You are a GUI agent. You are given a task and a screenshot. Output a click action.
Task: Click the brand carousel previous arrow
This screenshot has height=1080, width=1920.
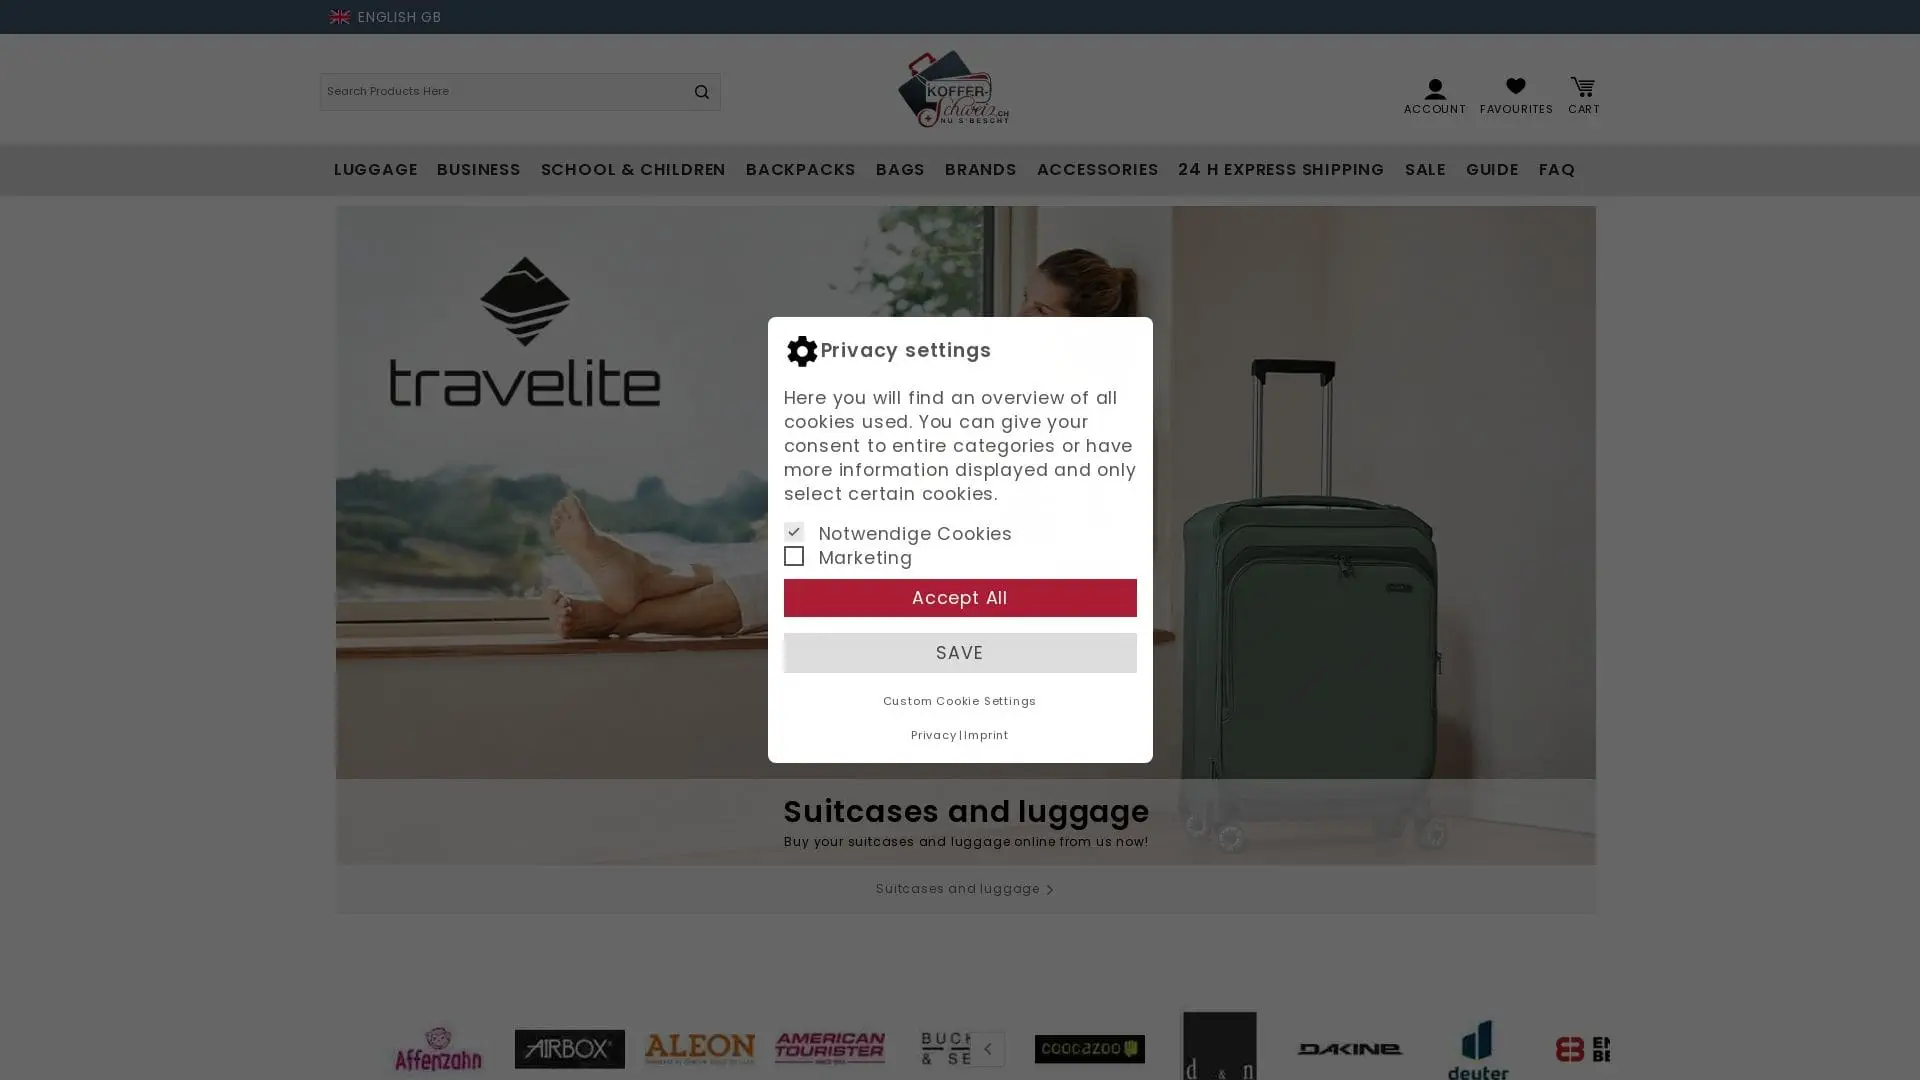[987, 1049]
